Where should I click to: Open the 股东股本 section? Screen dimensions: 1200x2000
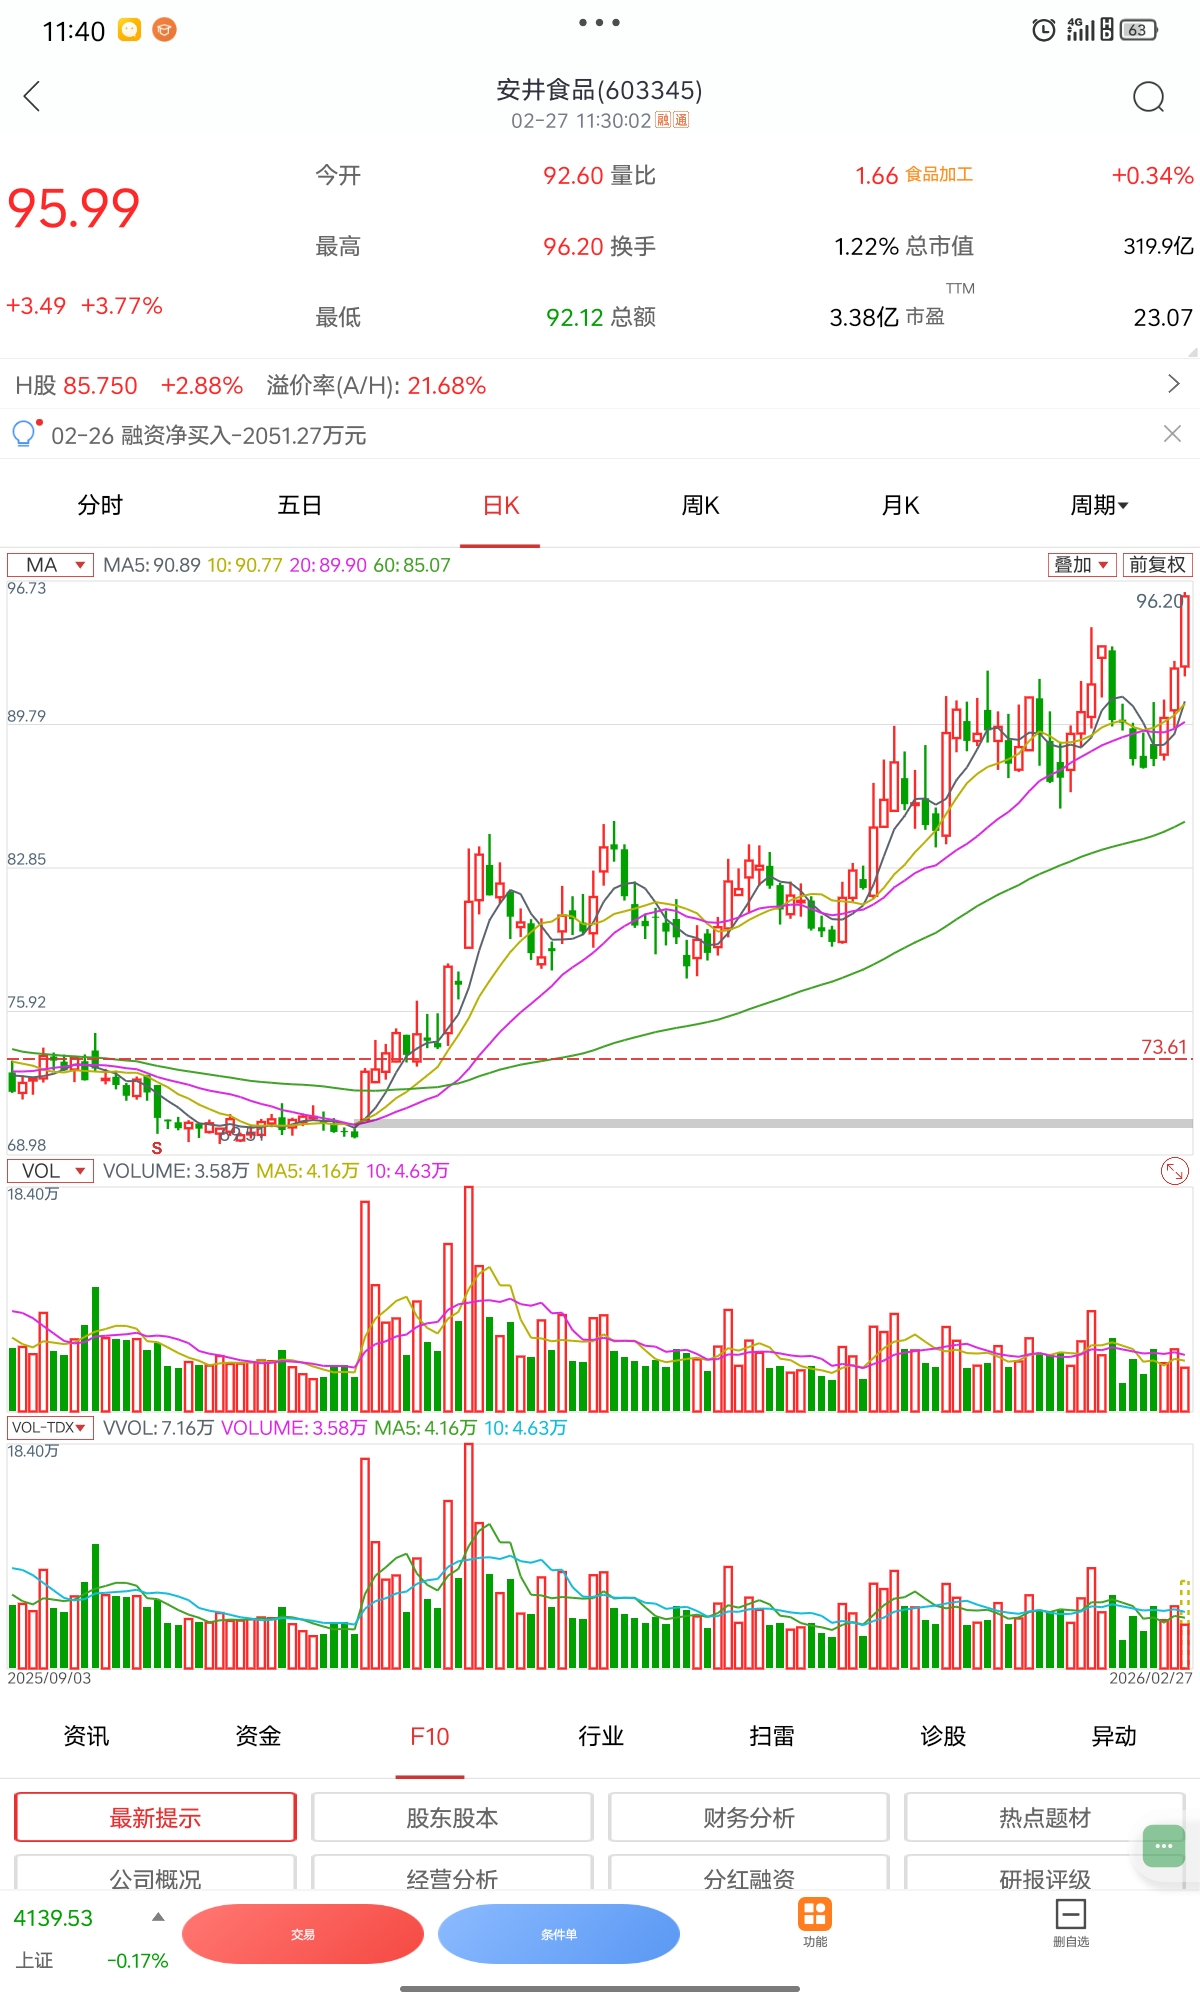pos(452,1817)
